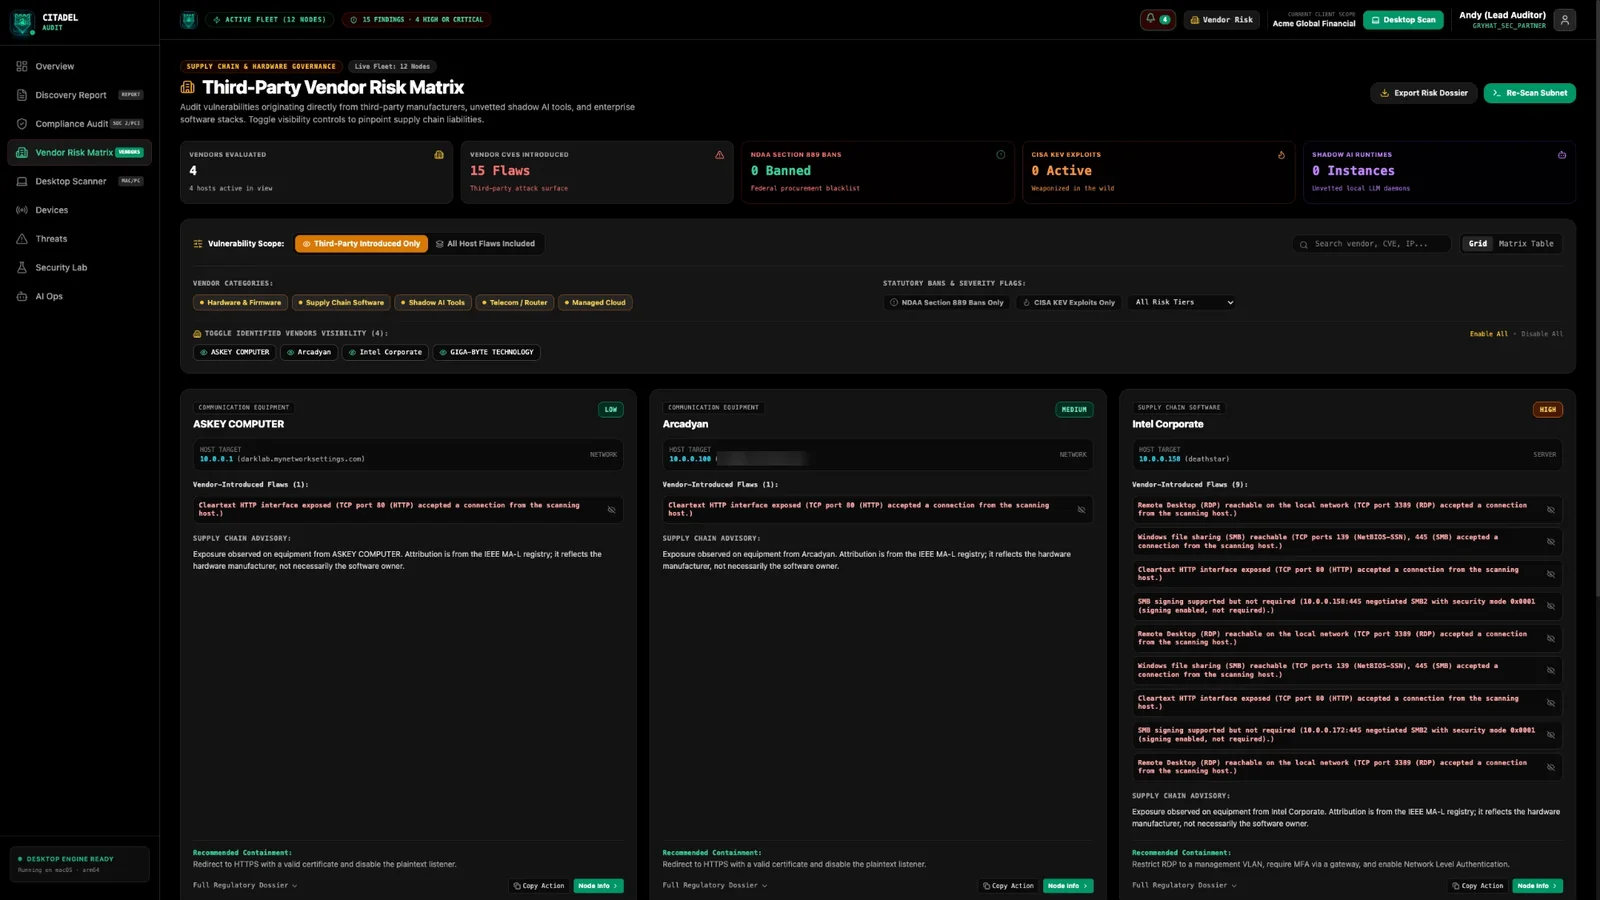
Task: Hide SMB signing flaw for 10.0.0.158:445
Action: click(x=1550, y=606)
